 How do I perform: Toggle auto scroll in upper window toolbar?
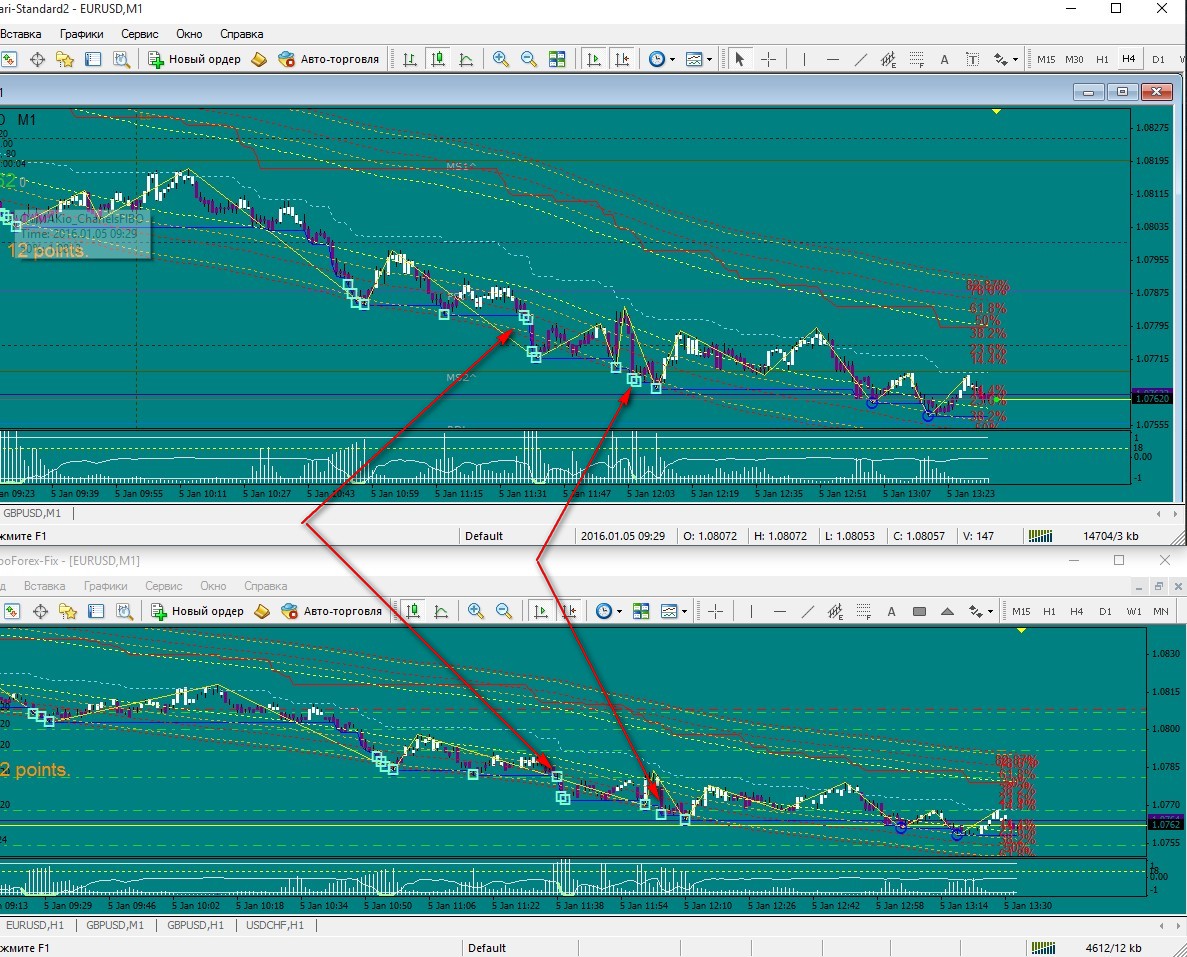(x=594, y=59)
